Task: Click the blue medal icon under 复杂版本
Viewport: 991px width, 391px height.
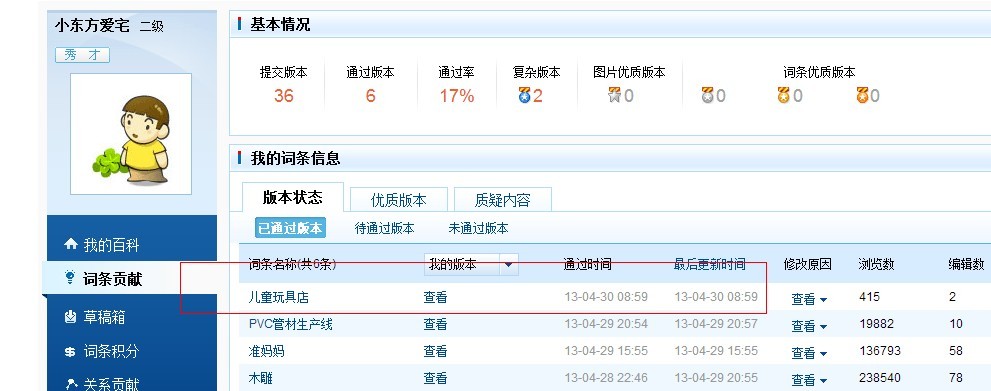Action: 524,95
